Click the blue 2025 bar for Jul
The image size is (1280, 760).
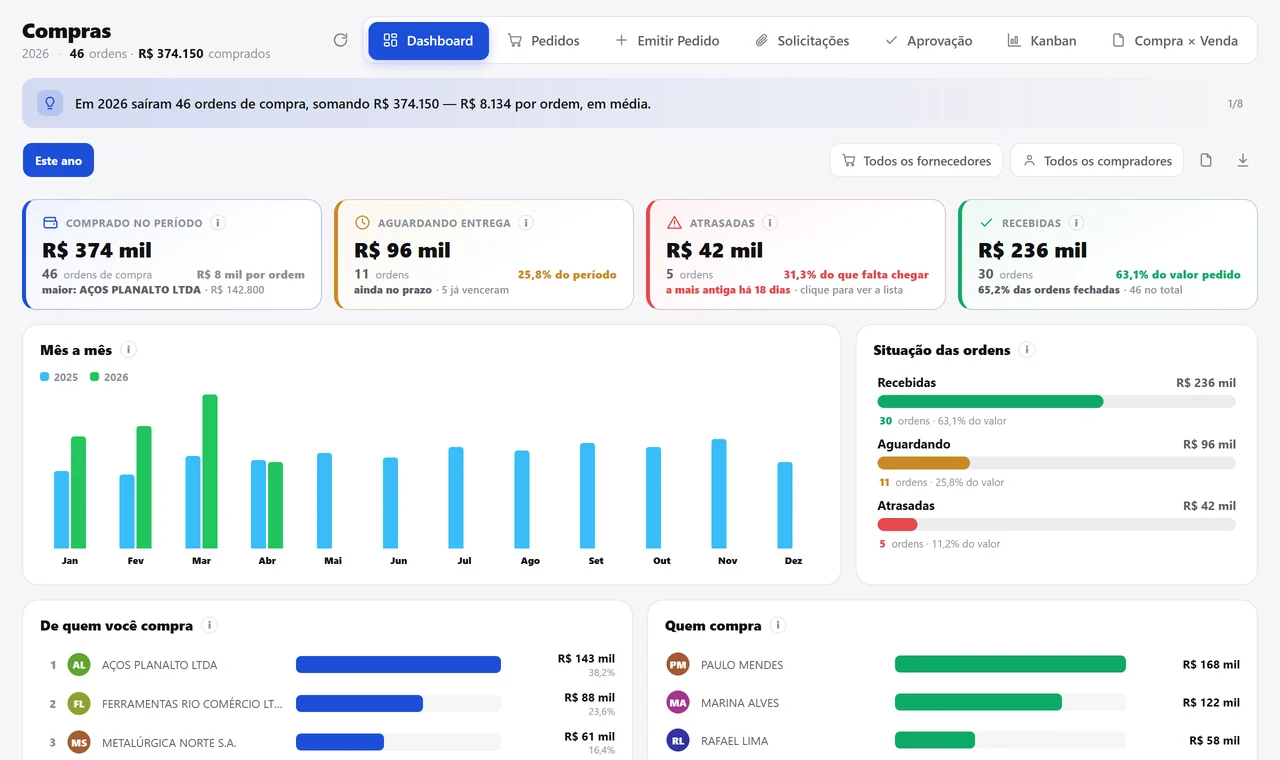[456, 497]
